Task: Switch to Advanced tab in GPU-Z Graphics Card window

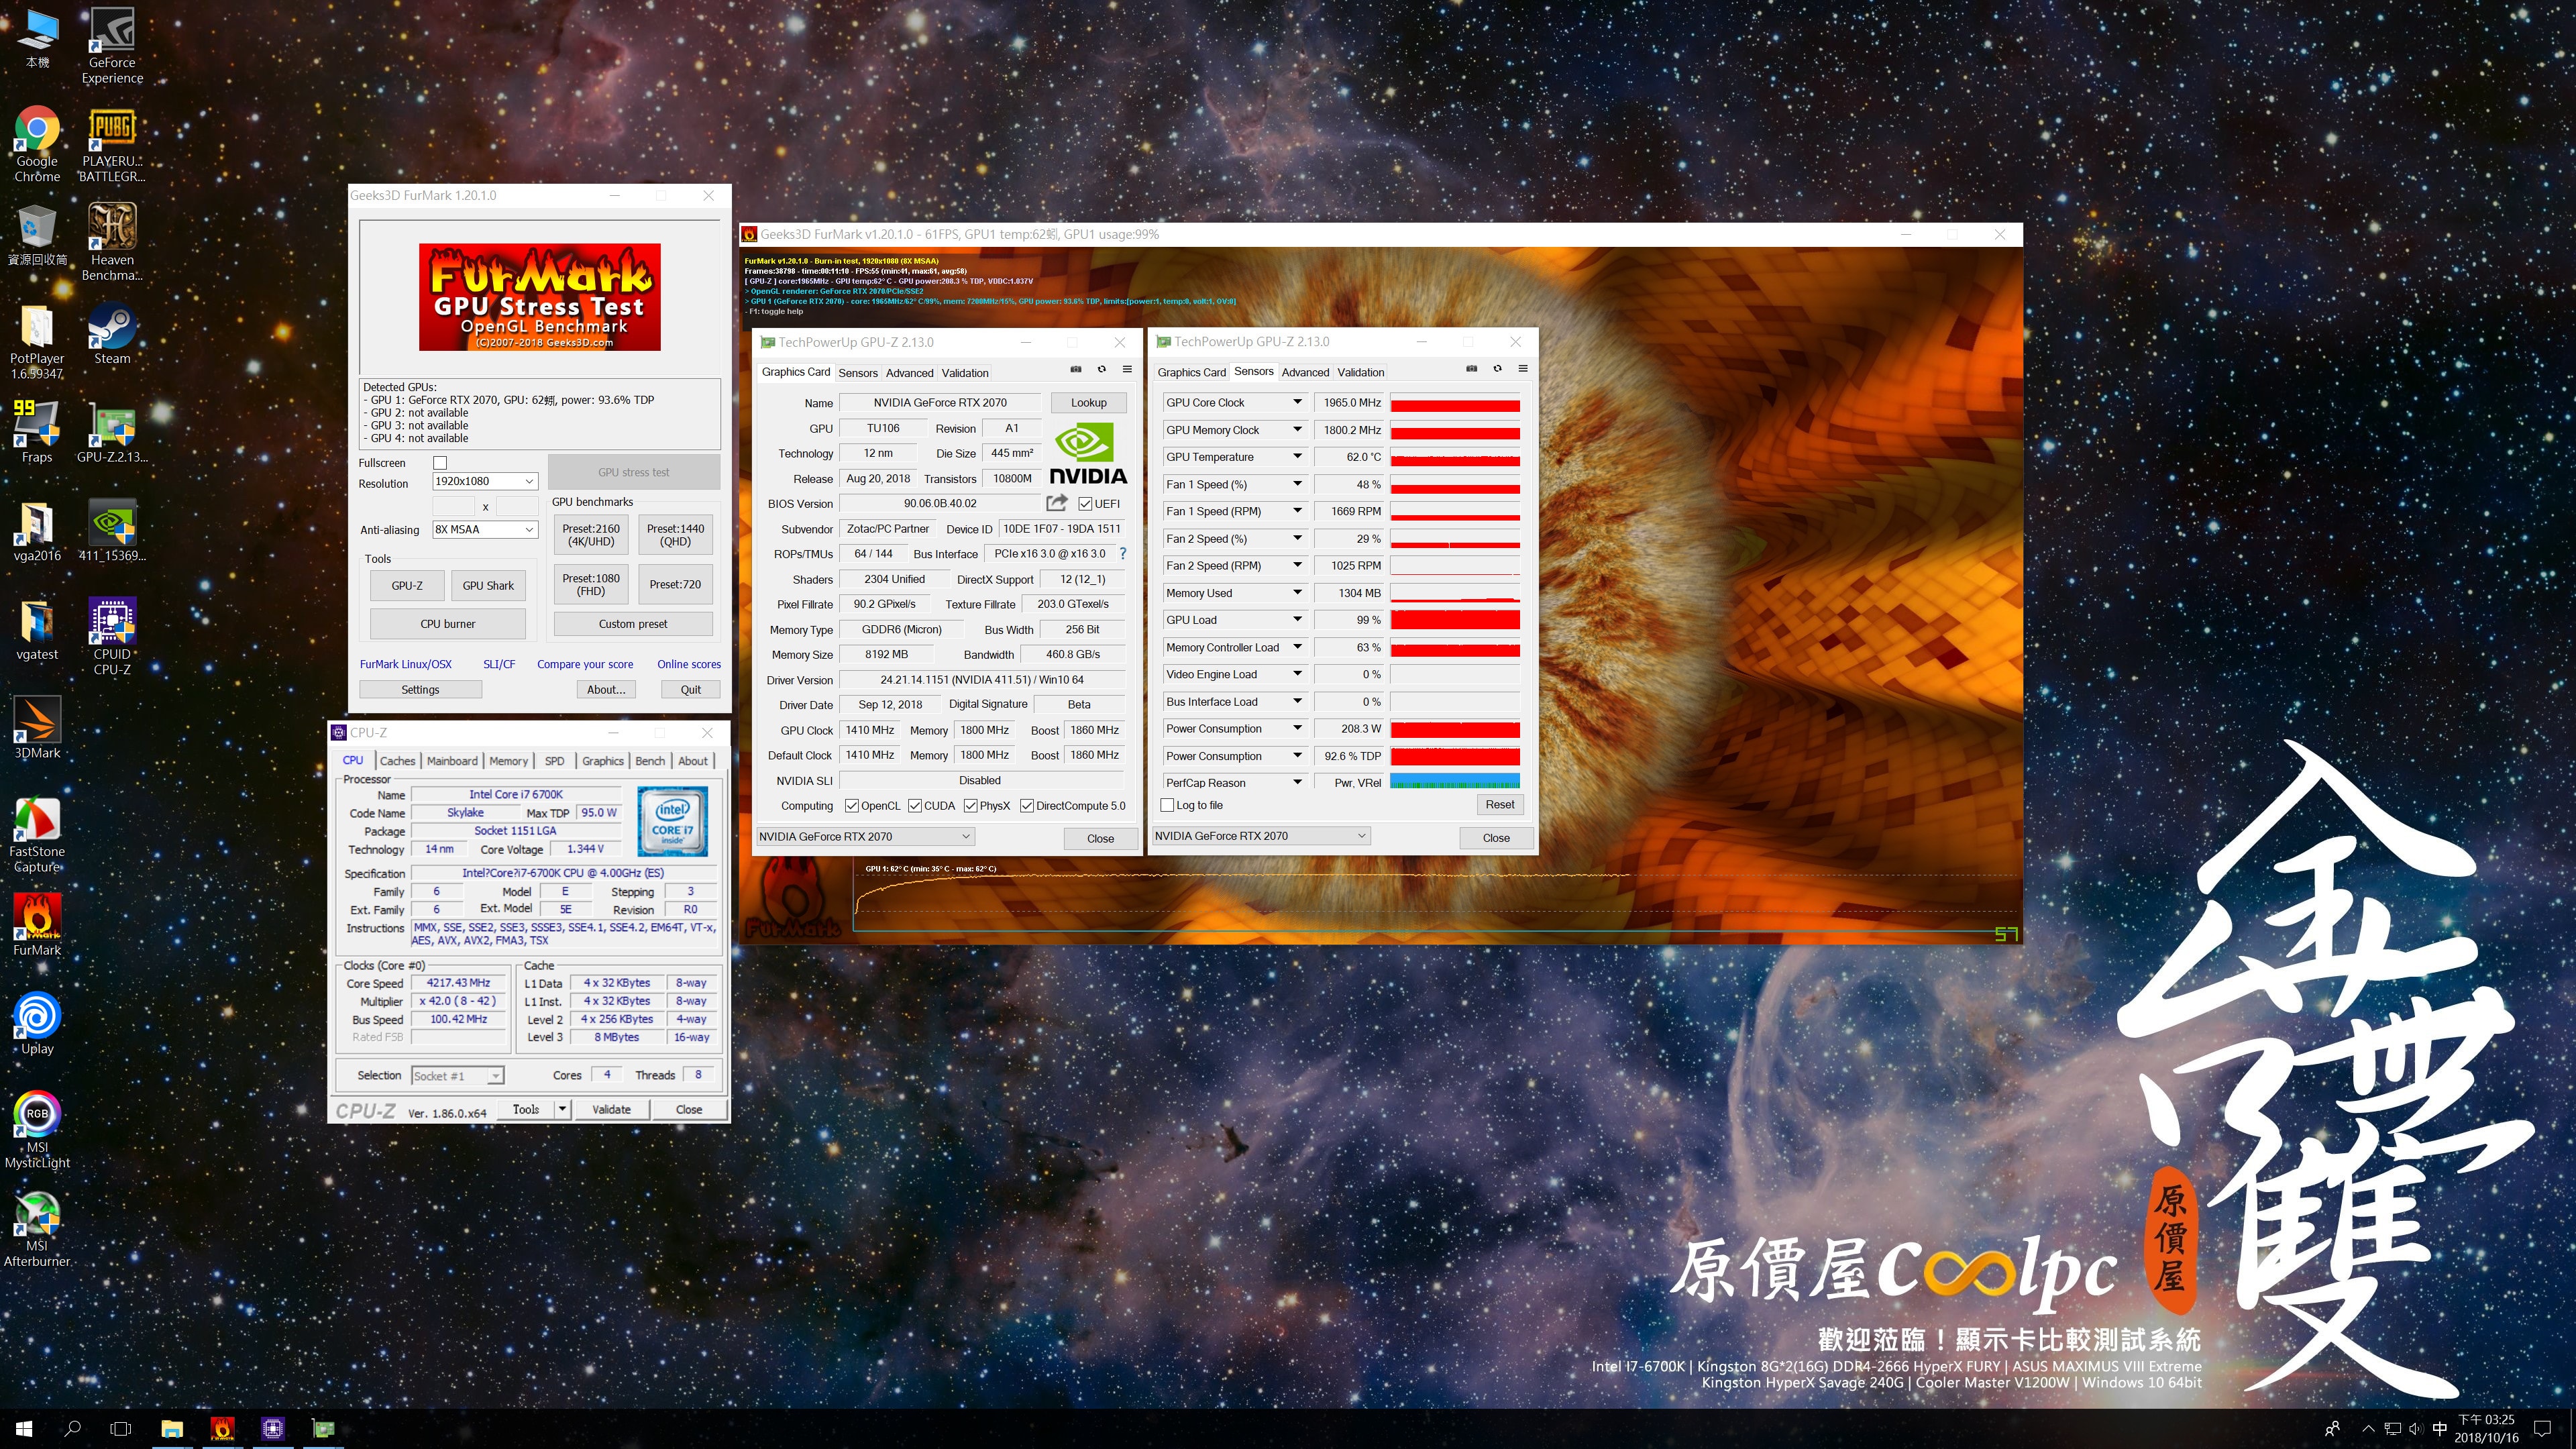Action: click(909, 373)
